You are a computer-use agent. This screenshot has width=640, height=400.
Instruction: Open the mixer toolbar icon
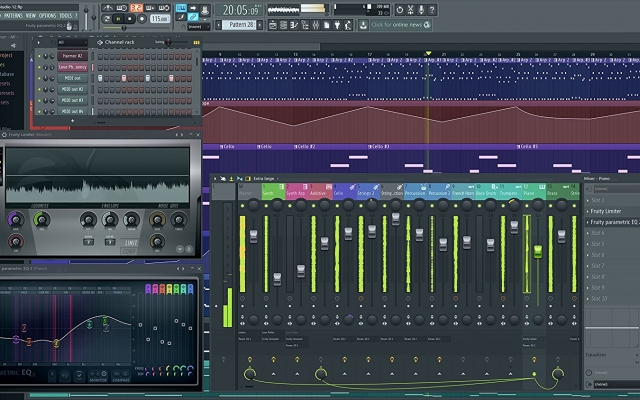[x=316, y=25]
